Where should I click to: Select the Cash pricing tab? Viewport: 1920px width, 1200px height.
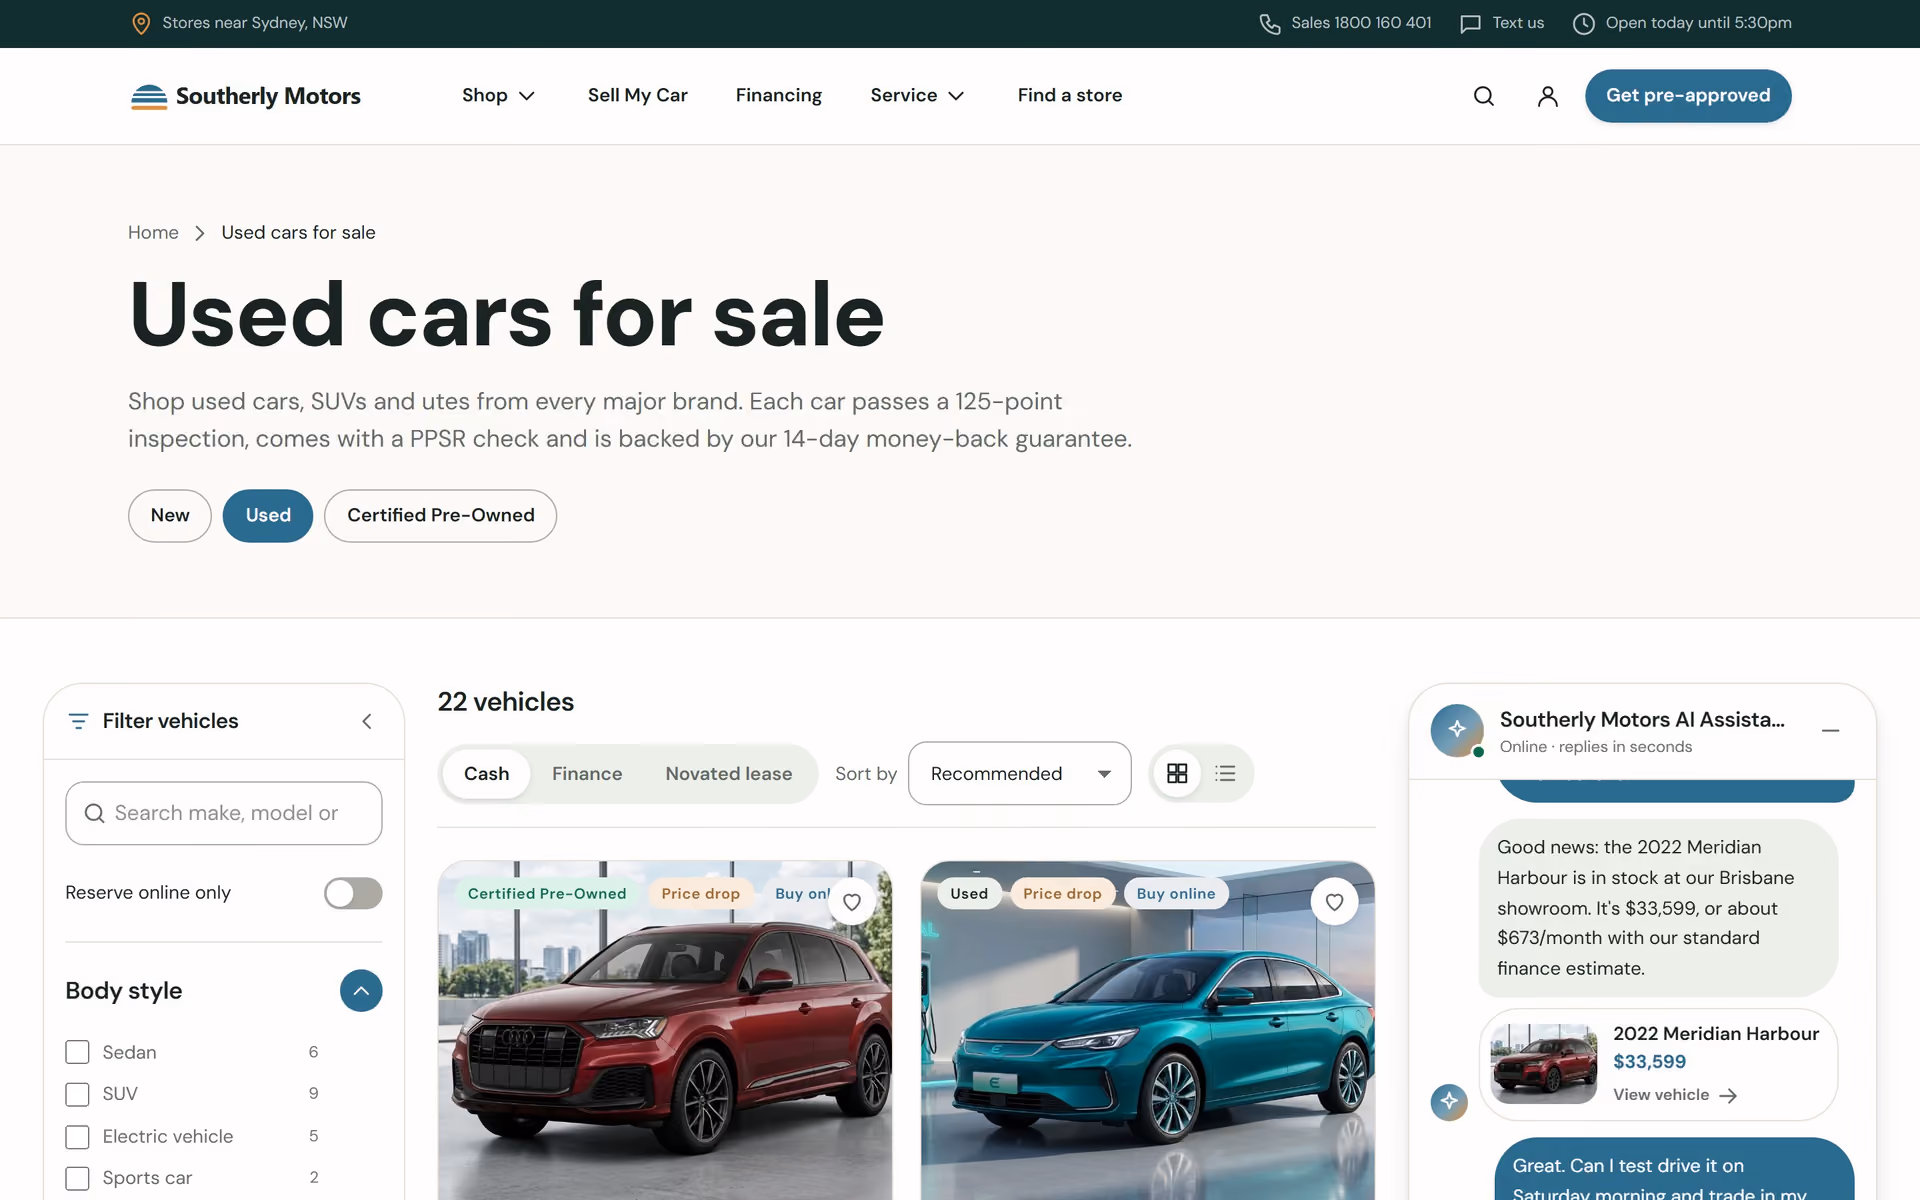pyautogui.click(x=486, y=774)
